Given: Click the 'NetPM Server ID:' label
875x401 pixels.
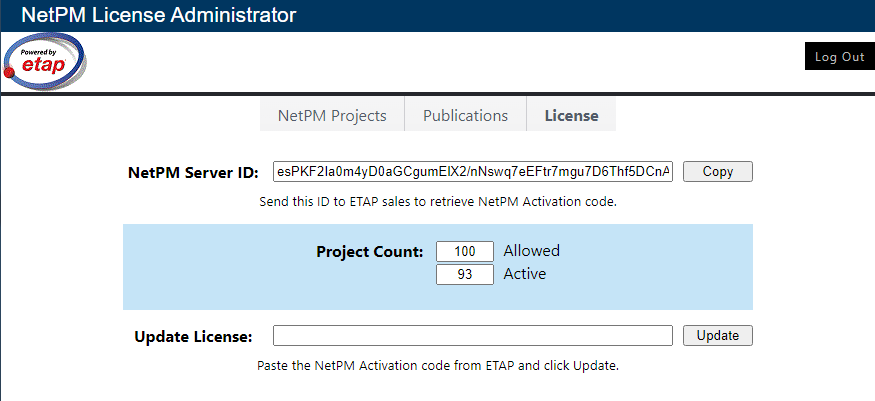Looking at the screenshot, I should click(x=193, y=173).
